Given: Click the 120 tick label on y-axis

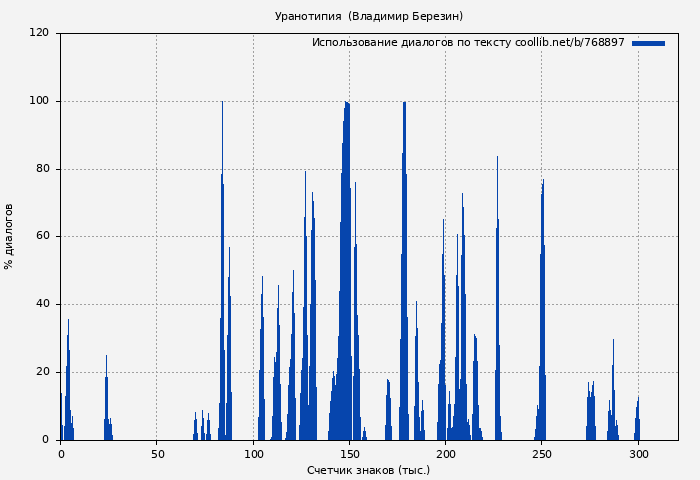Looking at the screenshot, I should [x=39, y=33].
